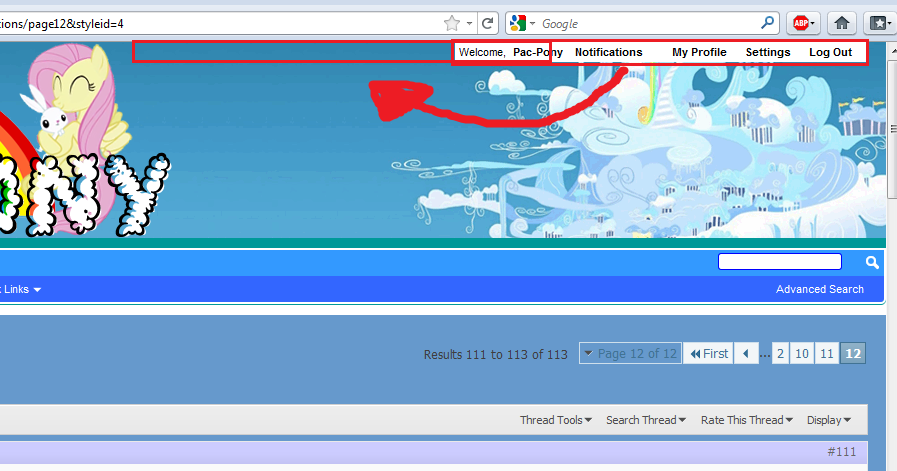Click the 'Results 111 to 113 of 113' text
This screenshot has width=897, height=471.
[x=495, y=355]
